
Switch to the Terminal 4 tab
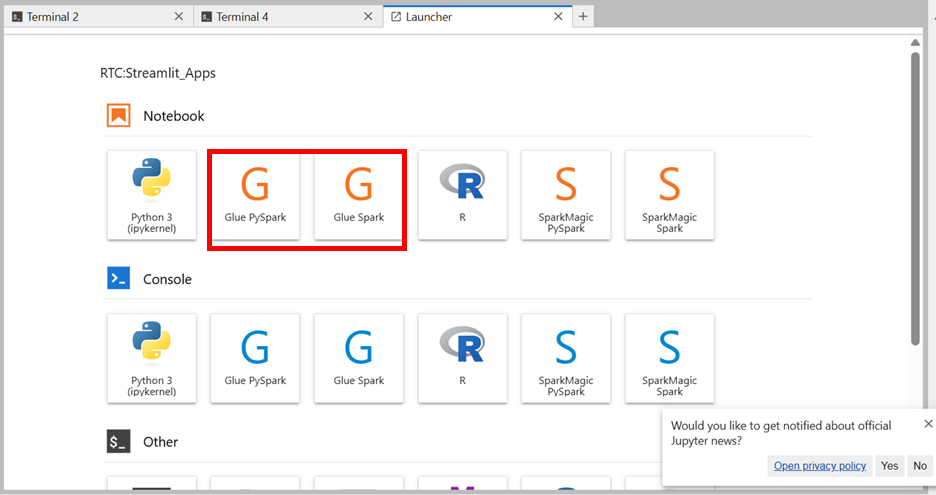(288, 17)
